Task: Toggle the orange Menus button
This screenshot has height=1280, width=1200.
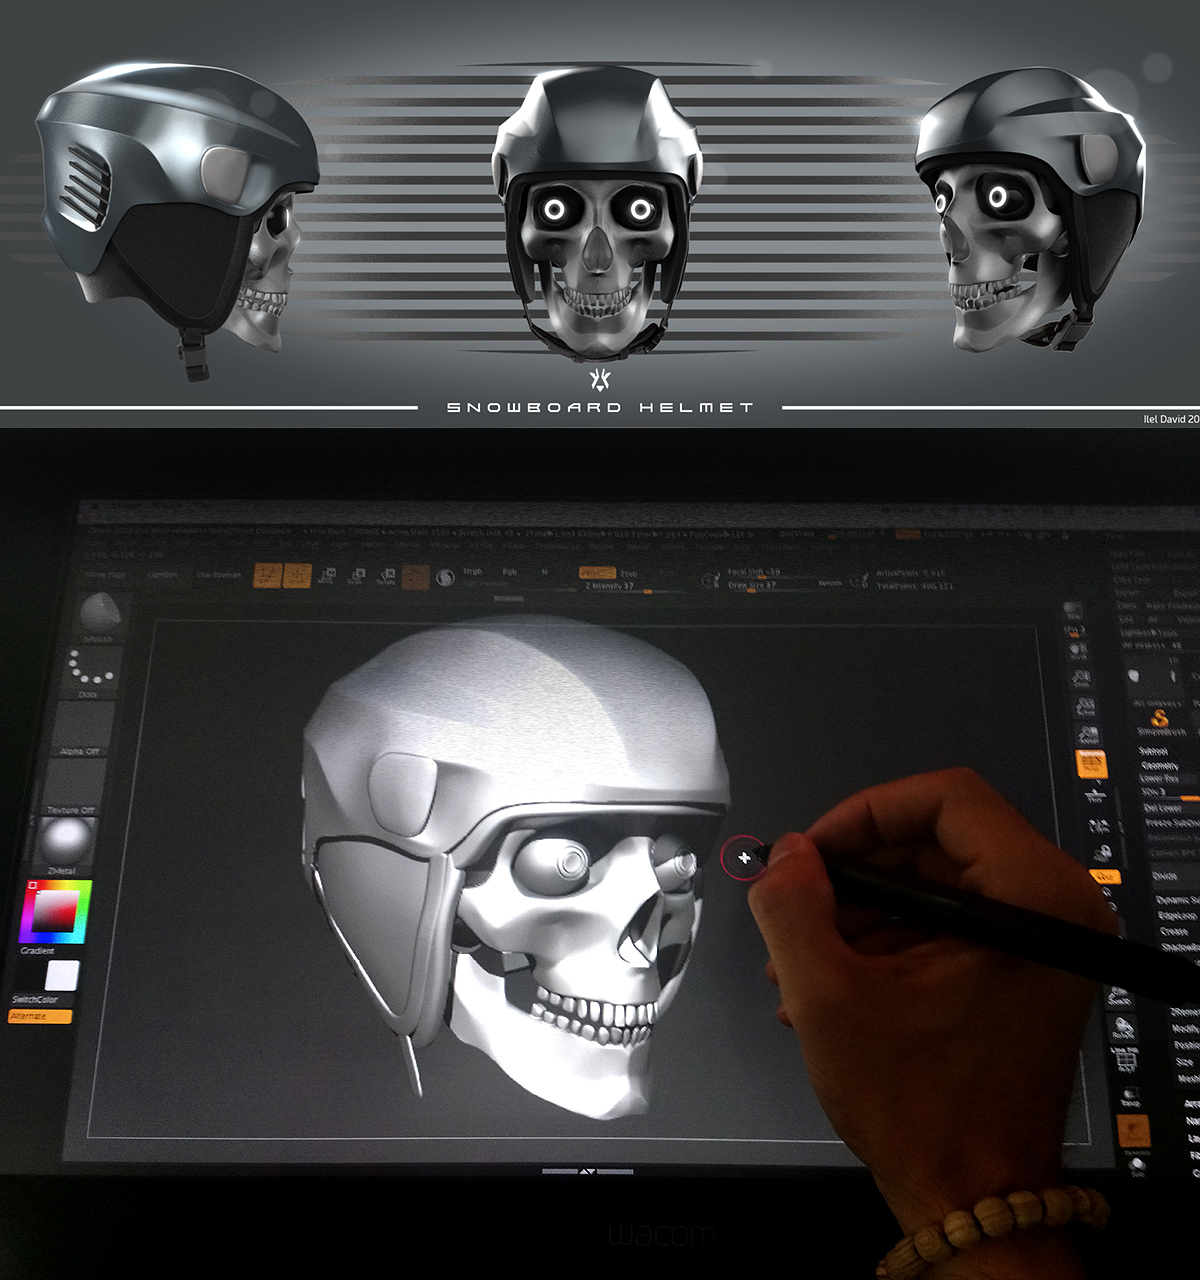Action: coord(908,535)
